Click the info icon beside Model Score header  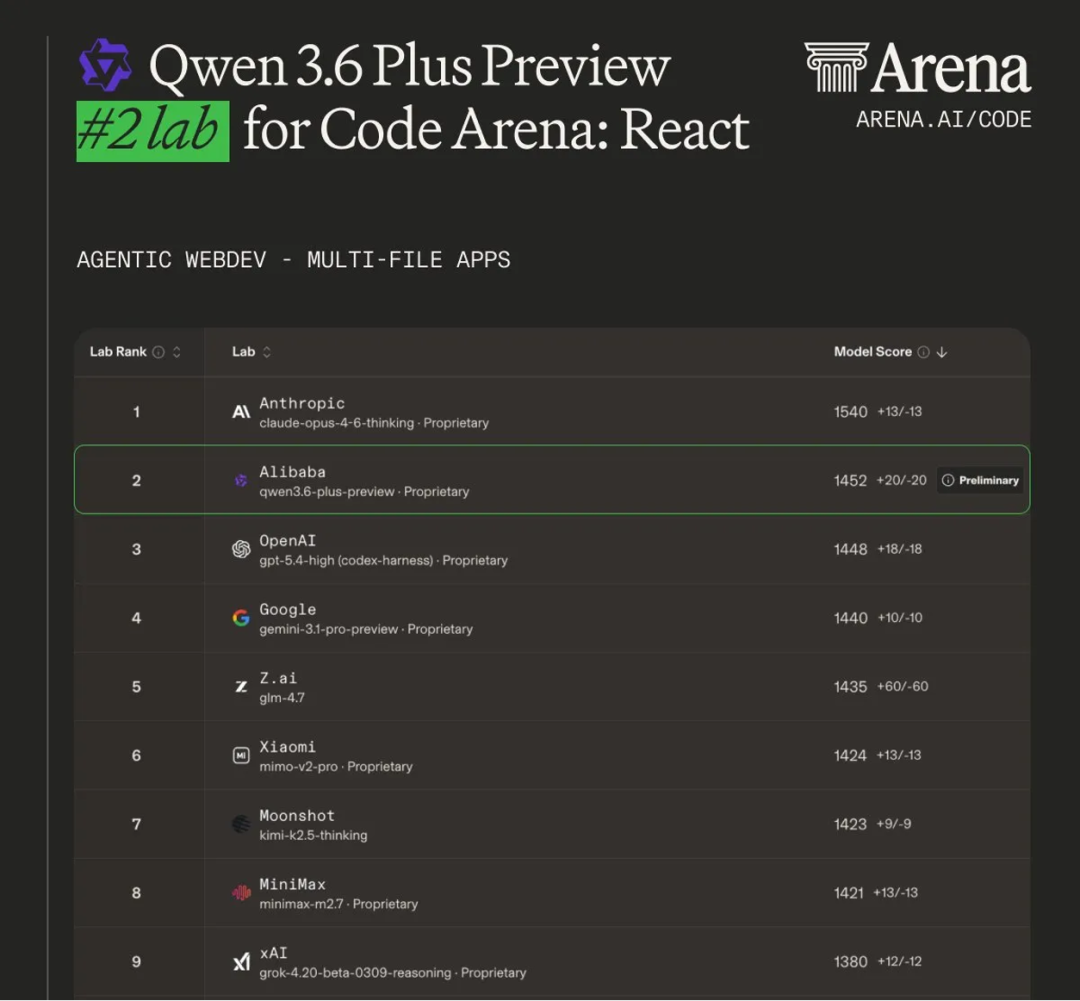(923, 352)
